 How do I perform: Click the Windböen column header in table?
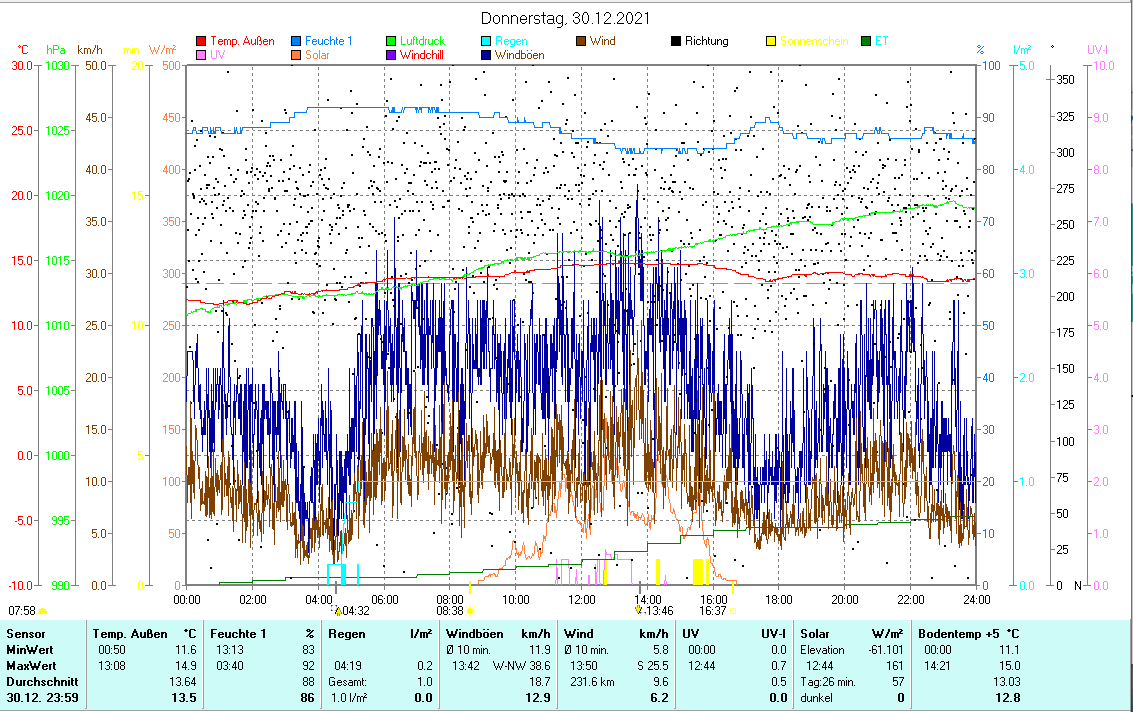[x=474, y=634]
